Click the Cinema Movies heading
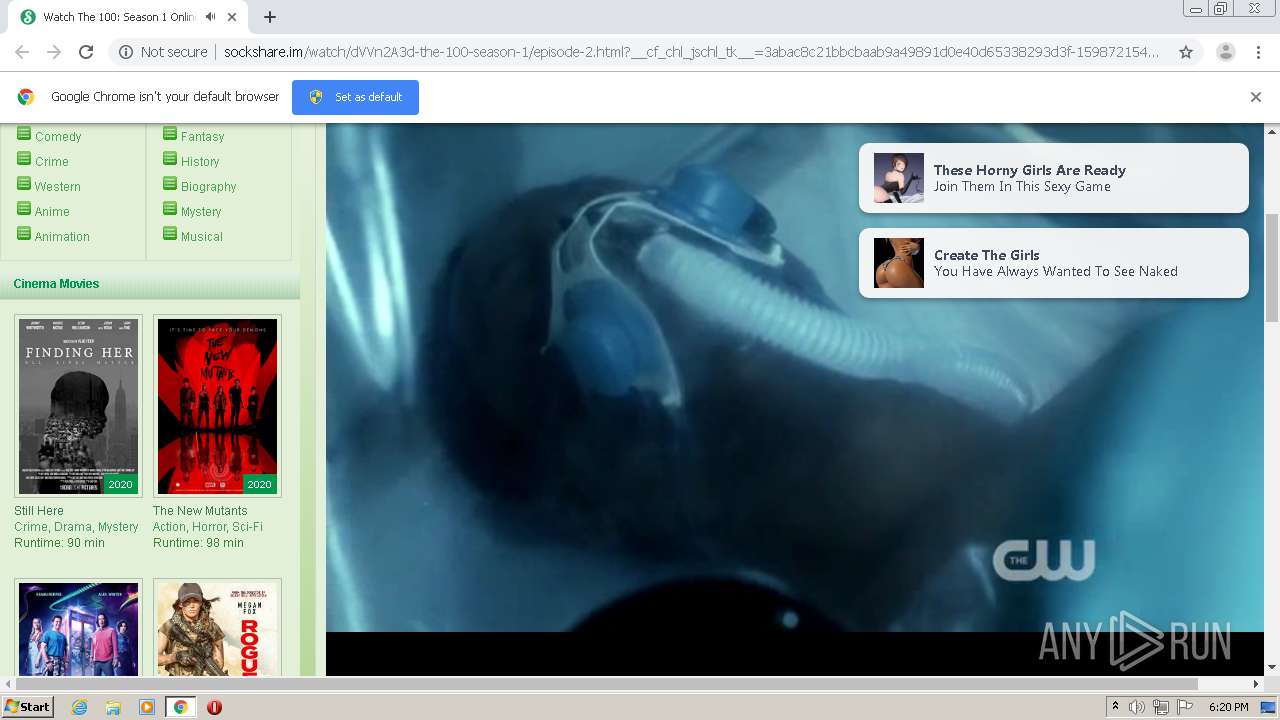The image size is (1280, 720). [56, 284]
